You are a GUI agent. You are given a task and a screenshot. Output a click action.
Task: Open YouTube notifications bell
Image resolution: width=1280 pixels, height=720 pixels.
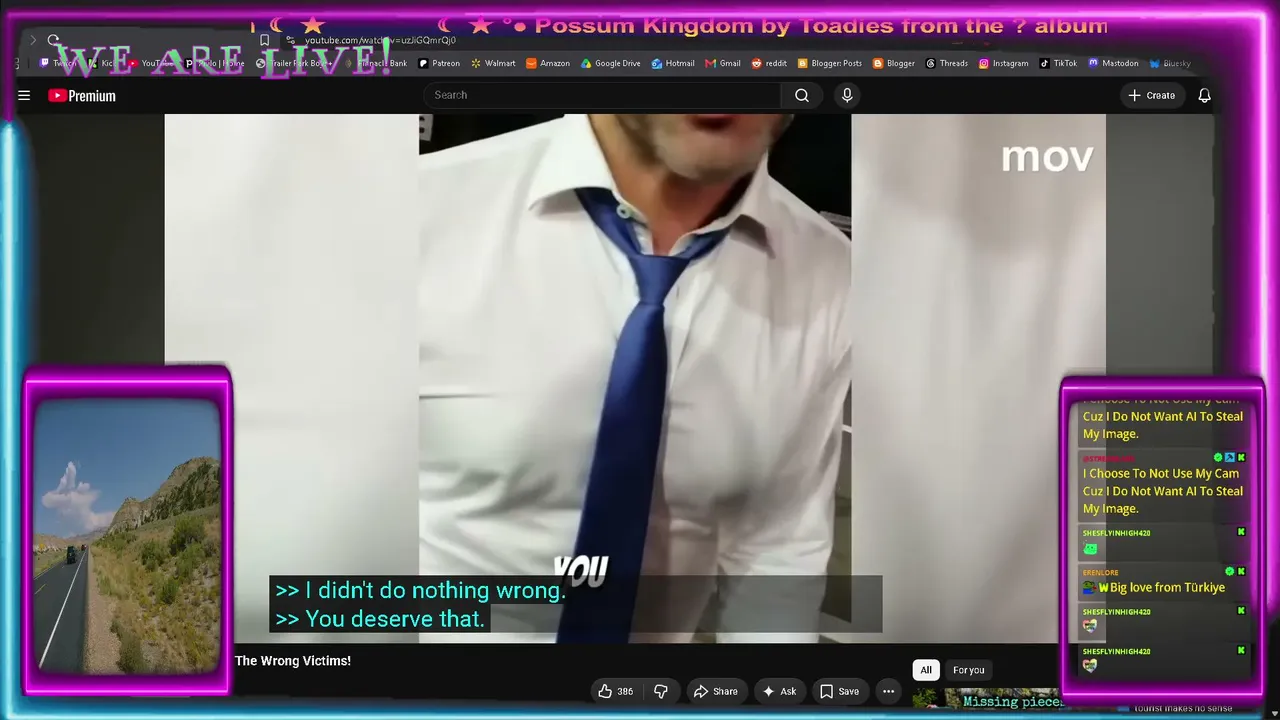pyautogui.click(x=1205, y=95)
